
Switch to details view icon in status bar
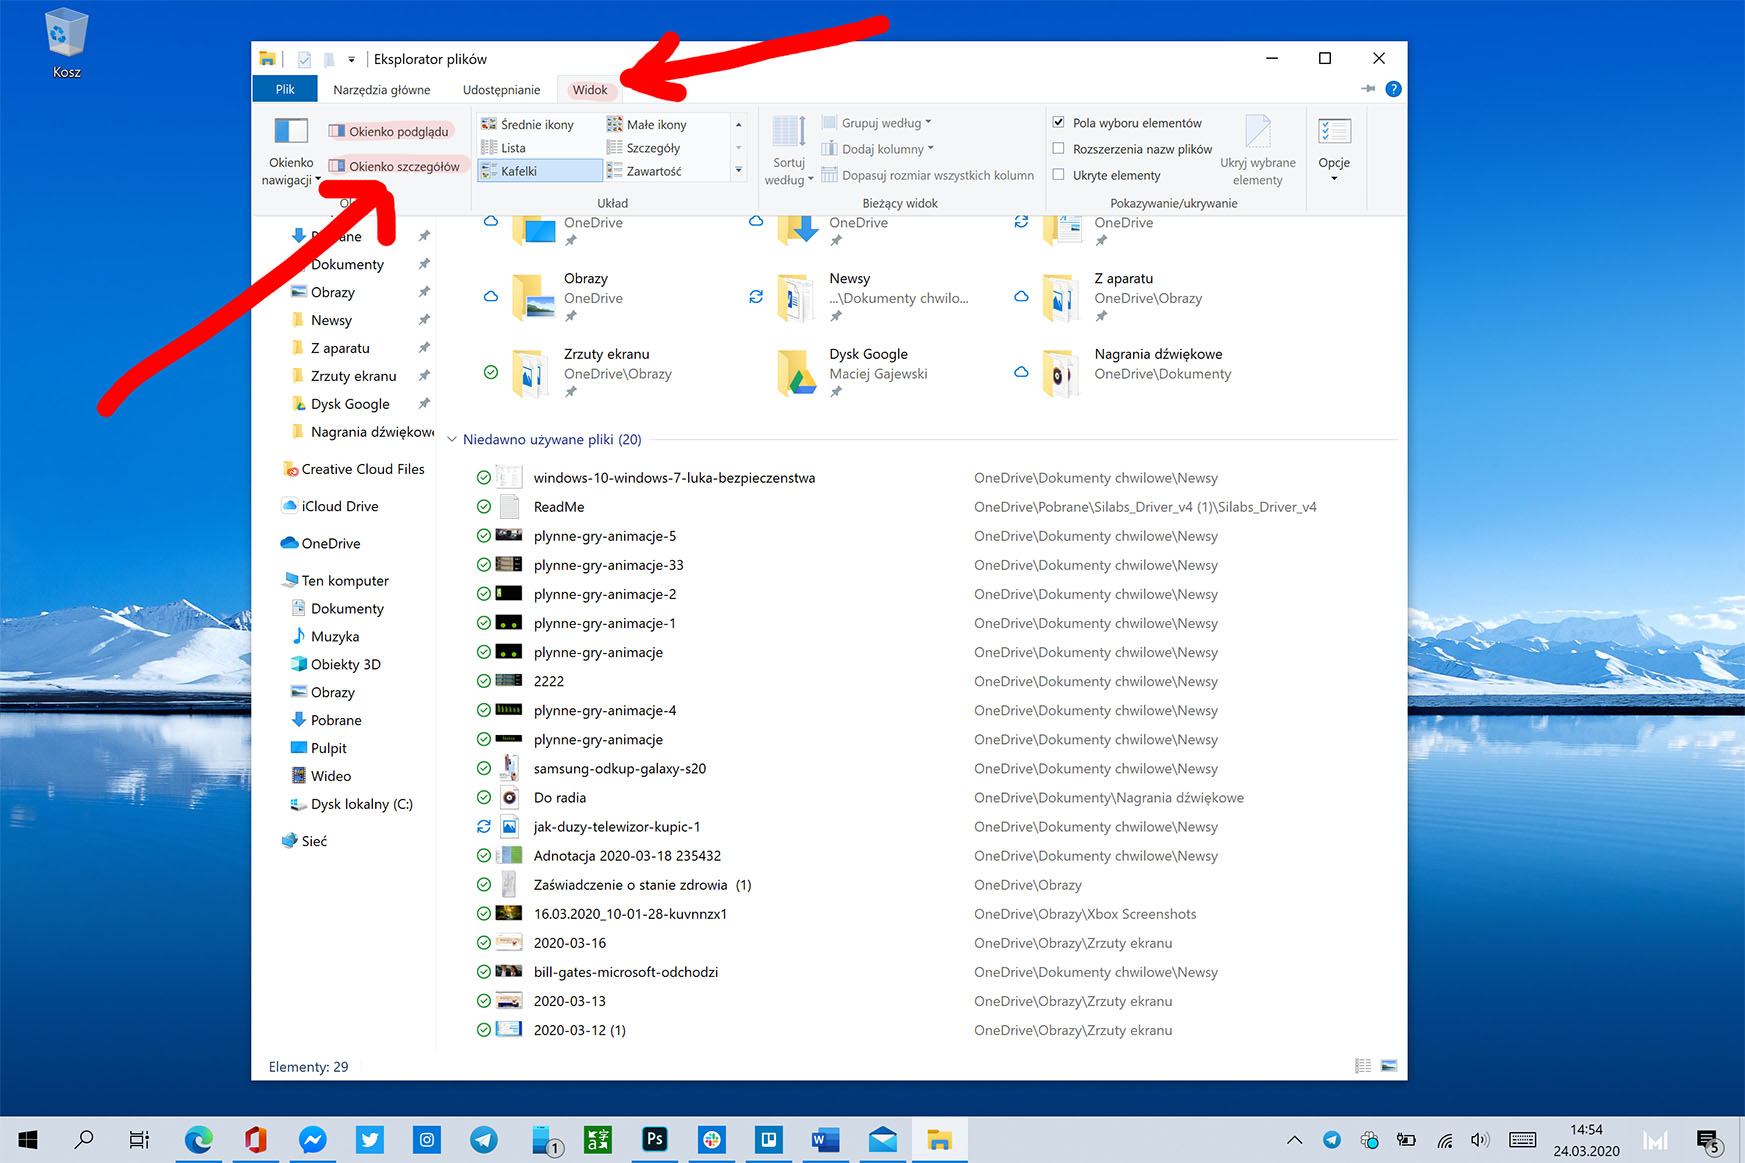(1363, 1066)
